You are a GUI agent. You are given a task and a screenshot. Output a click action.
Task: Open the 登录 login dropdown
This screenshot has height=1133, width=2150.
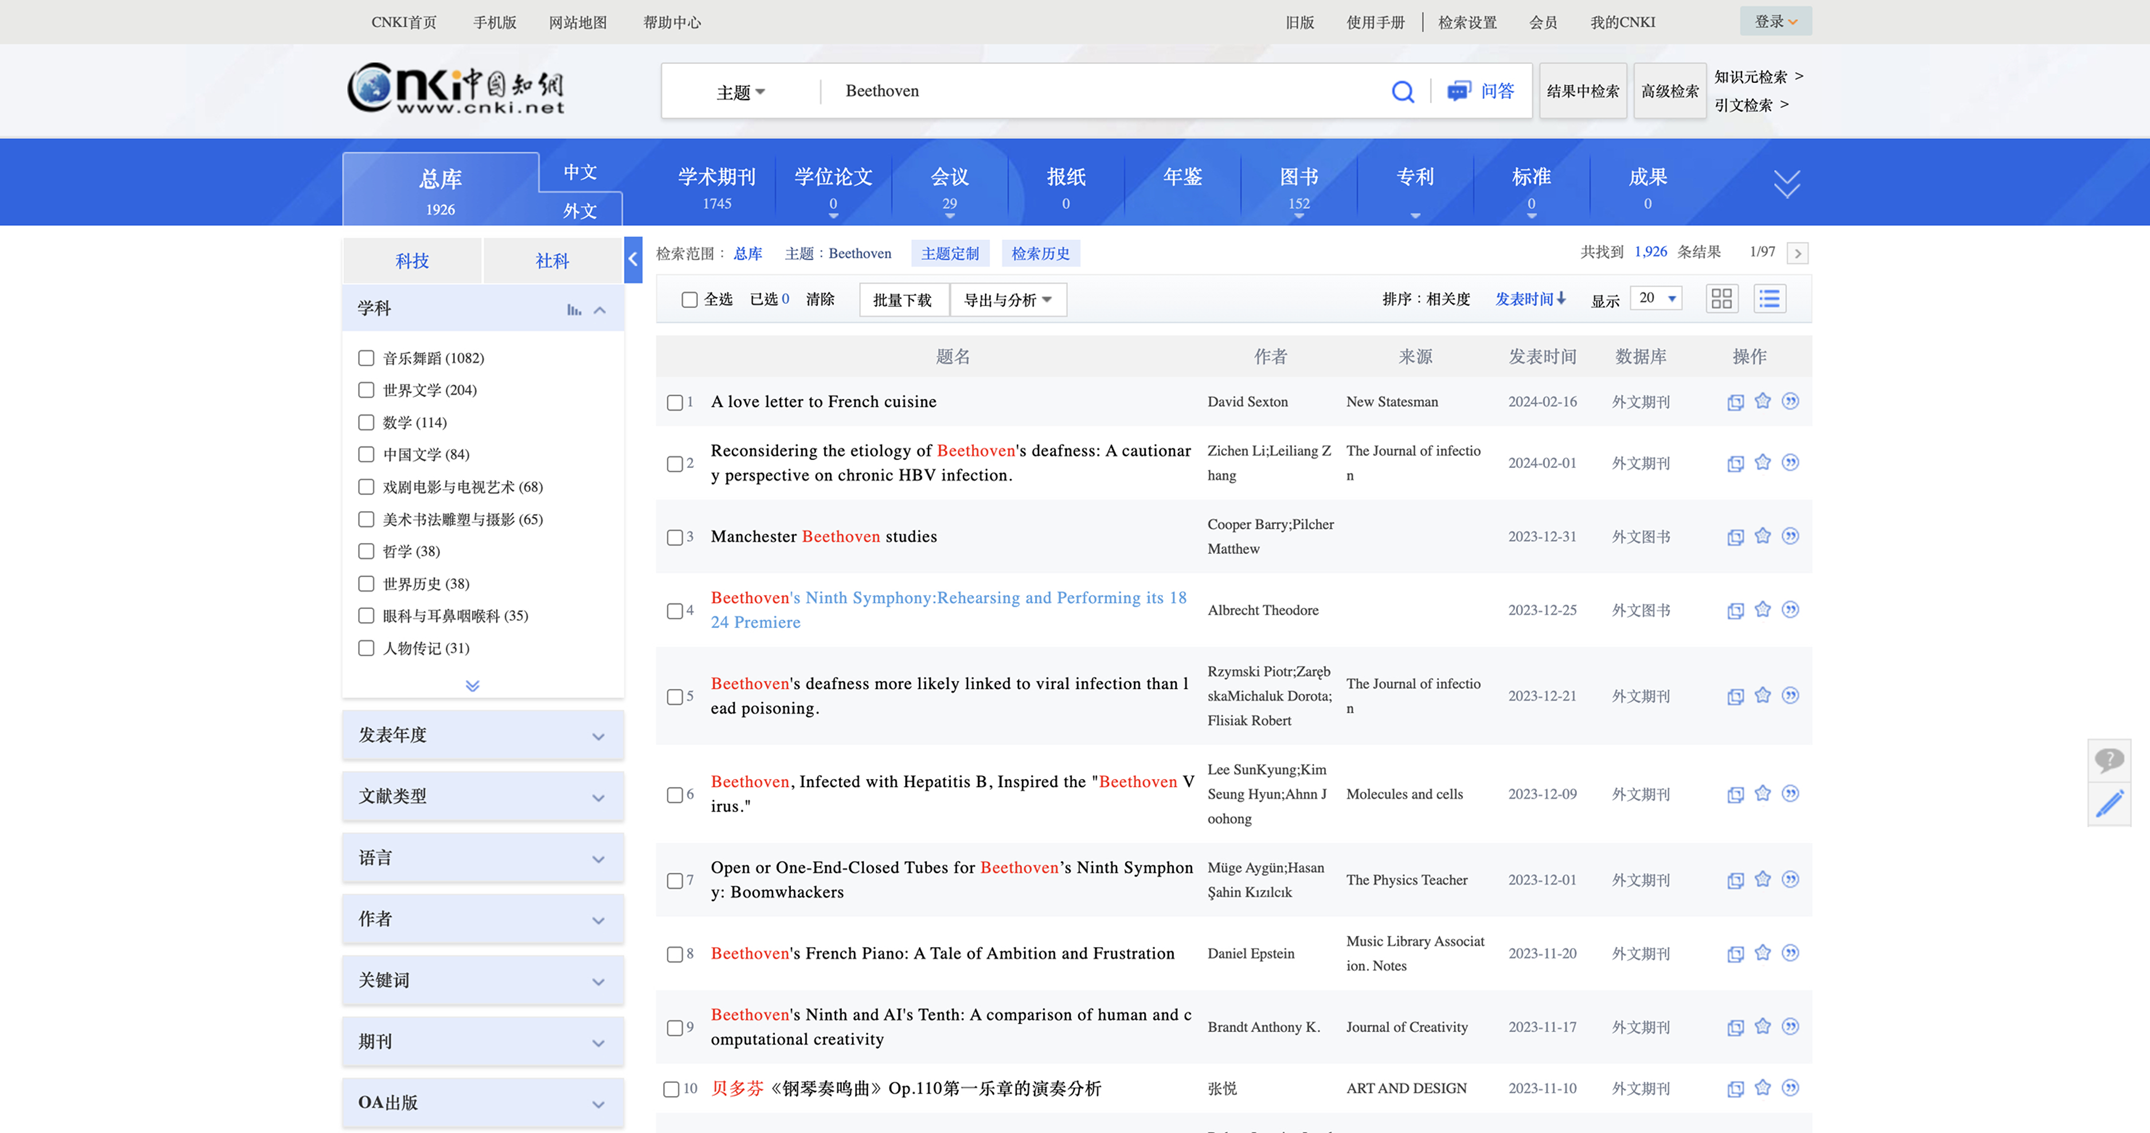click(x=1775, y=21)
